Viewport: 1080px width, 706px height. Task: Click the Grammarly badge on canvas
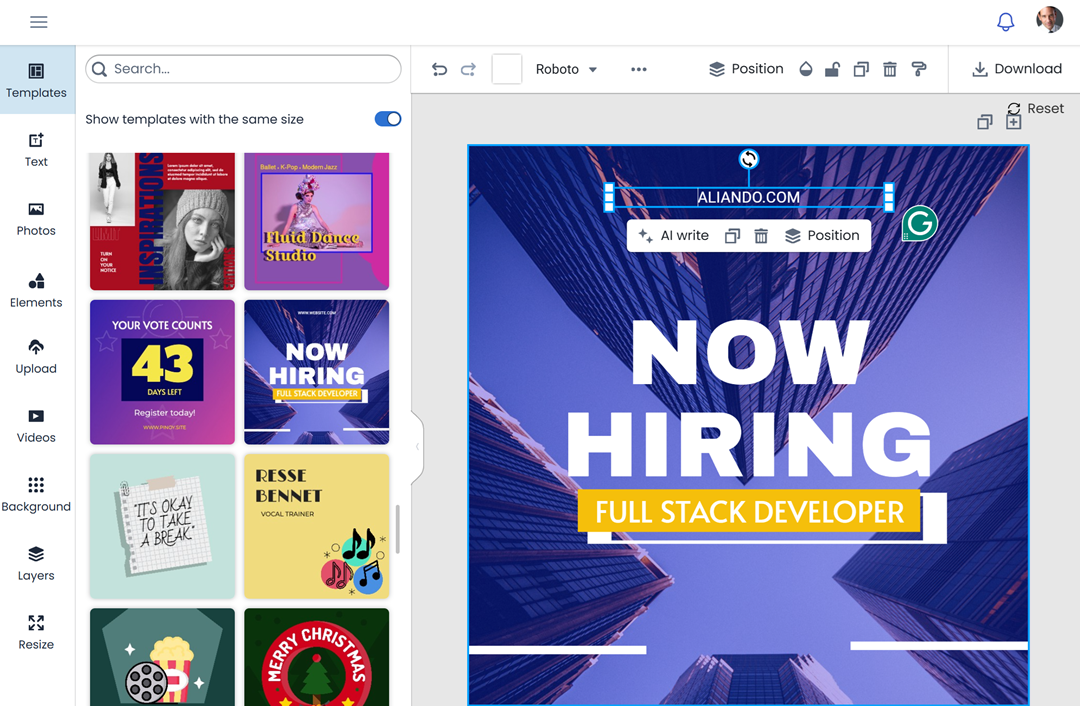(919, 224)
